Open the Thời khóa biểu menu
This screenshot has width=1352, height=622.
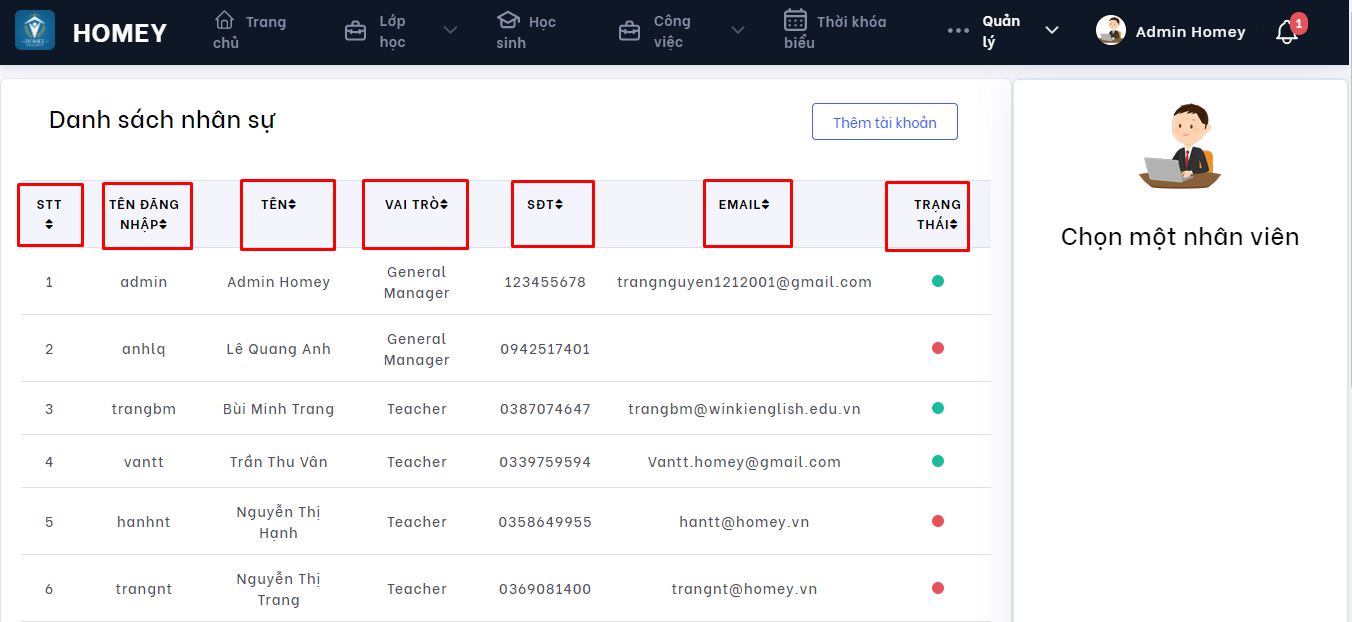[x=835, y=31]
